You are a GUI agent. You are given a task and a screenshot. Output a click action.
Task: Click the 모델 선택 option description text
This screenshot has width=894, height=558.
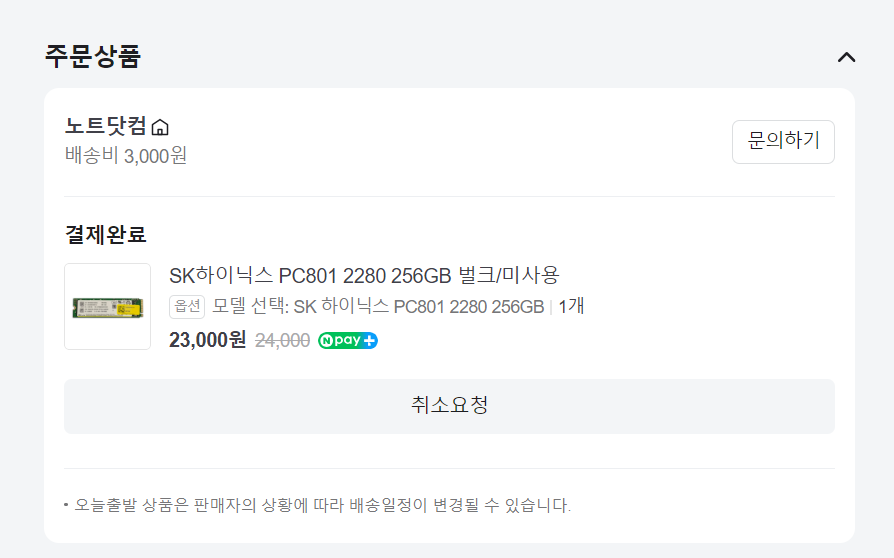tap(379, 307)
